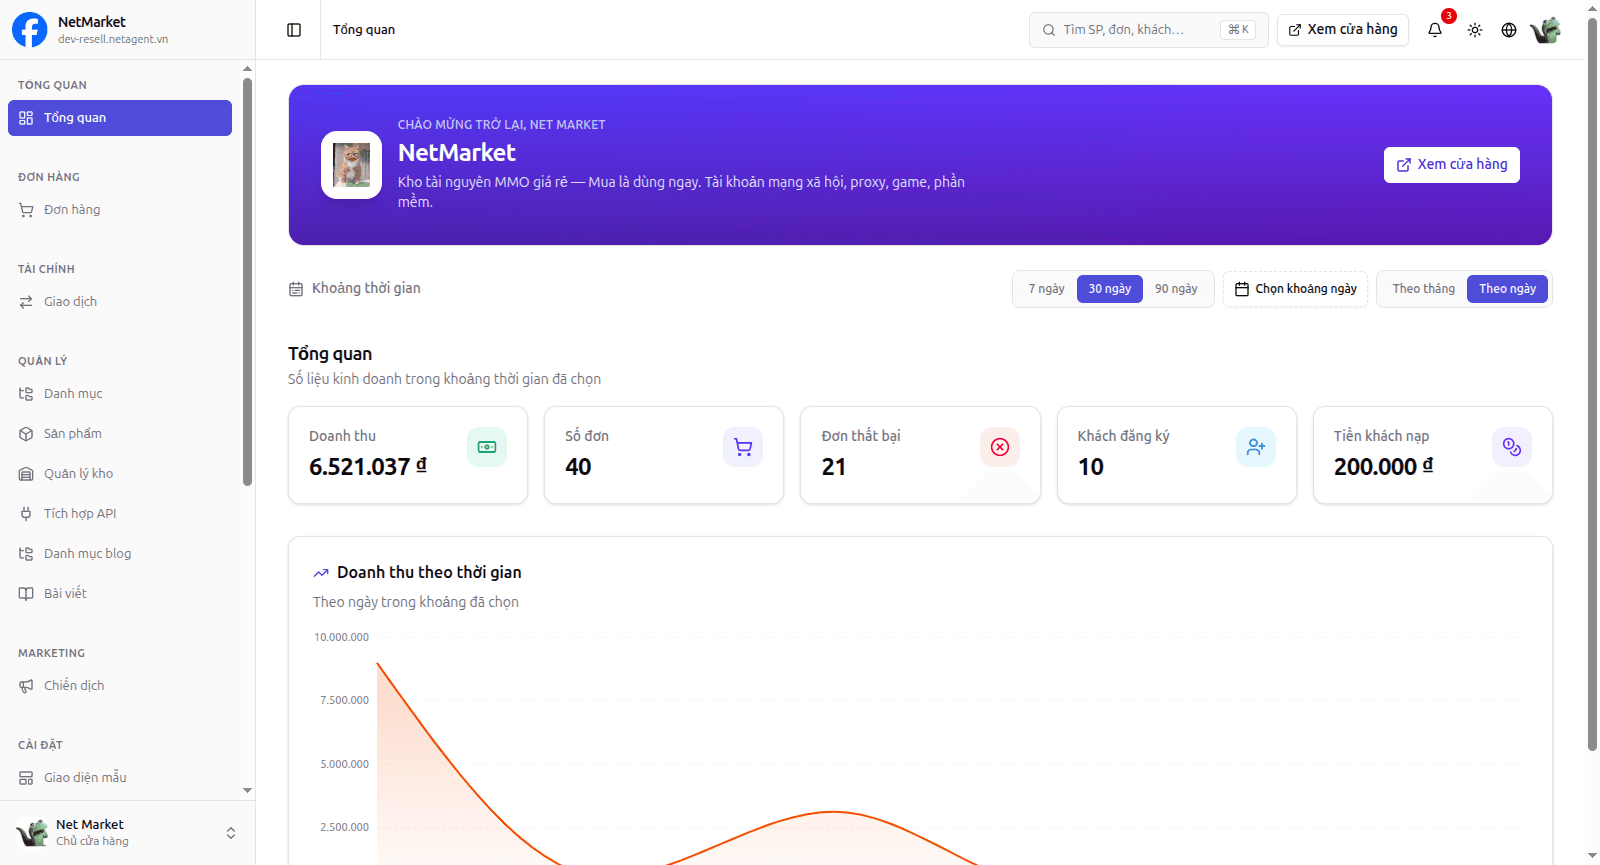Viewport: 1600px width, 865px height.
Task: Click the 7.500.000 chart axis label
Action: [x=345, y=700]
